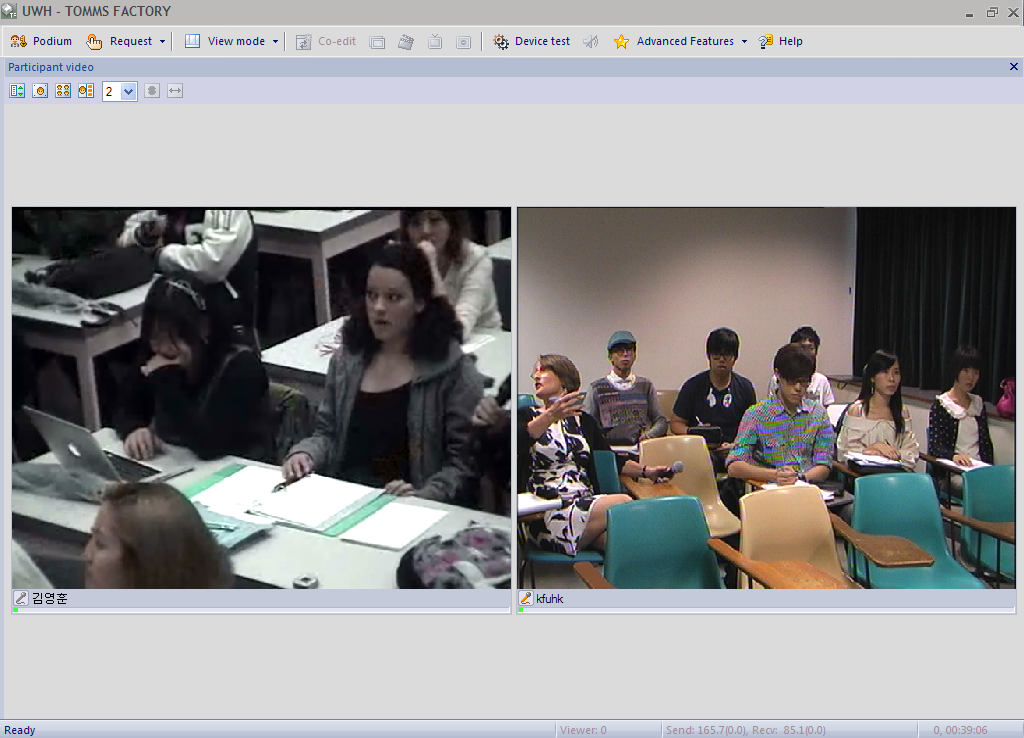Click the View mode layout icon
Screen dimensions: 1024x738
192,41
